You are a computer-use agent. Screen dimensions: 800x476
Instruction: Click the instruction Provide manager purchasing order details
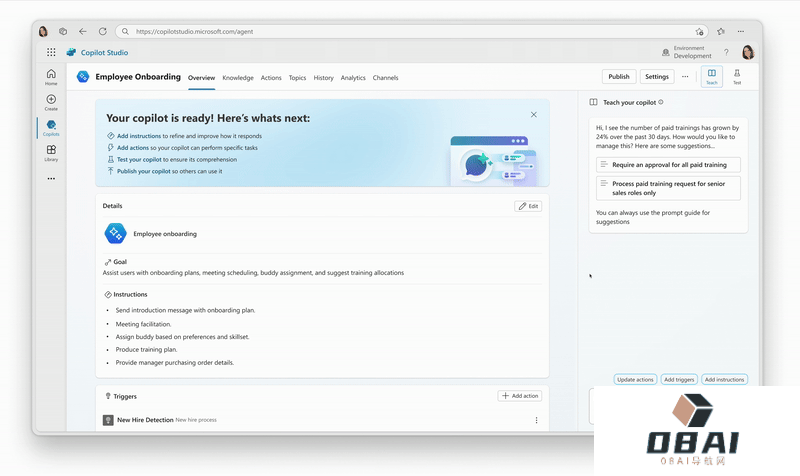point(174,363)
